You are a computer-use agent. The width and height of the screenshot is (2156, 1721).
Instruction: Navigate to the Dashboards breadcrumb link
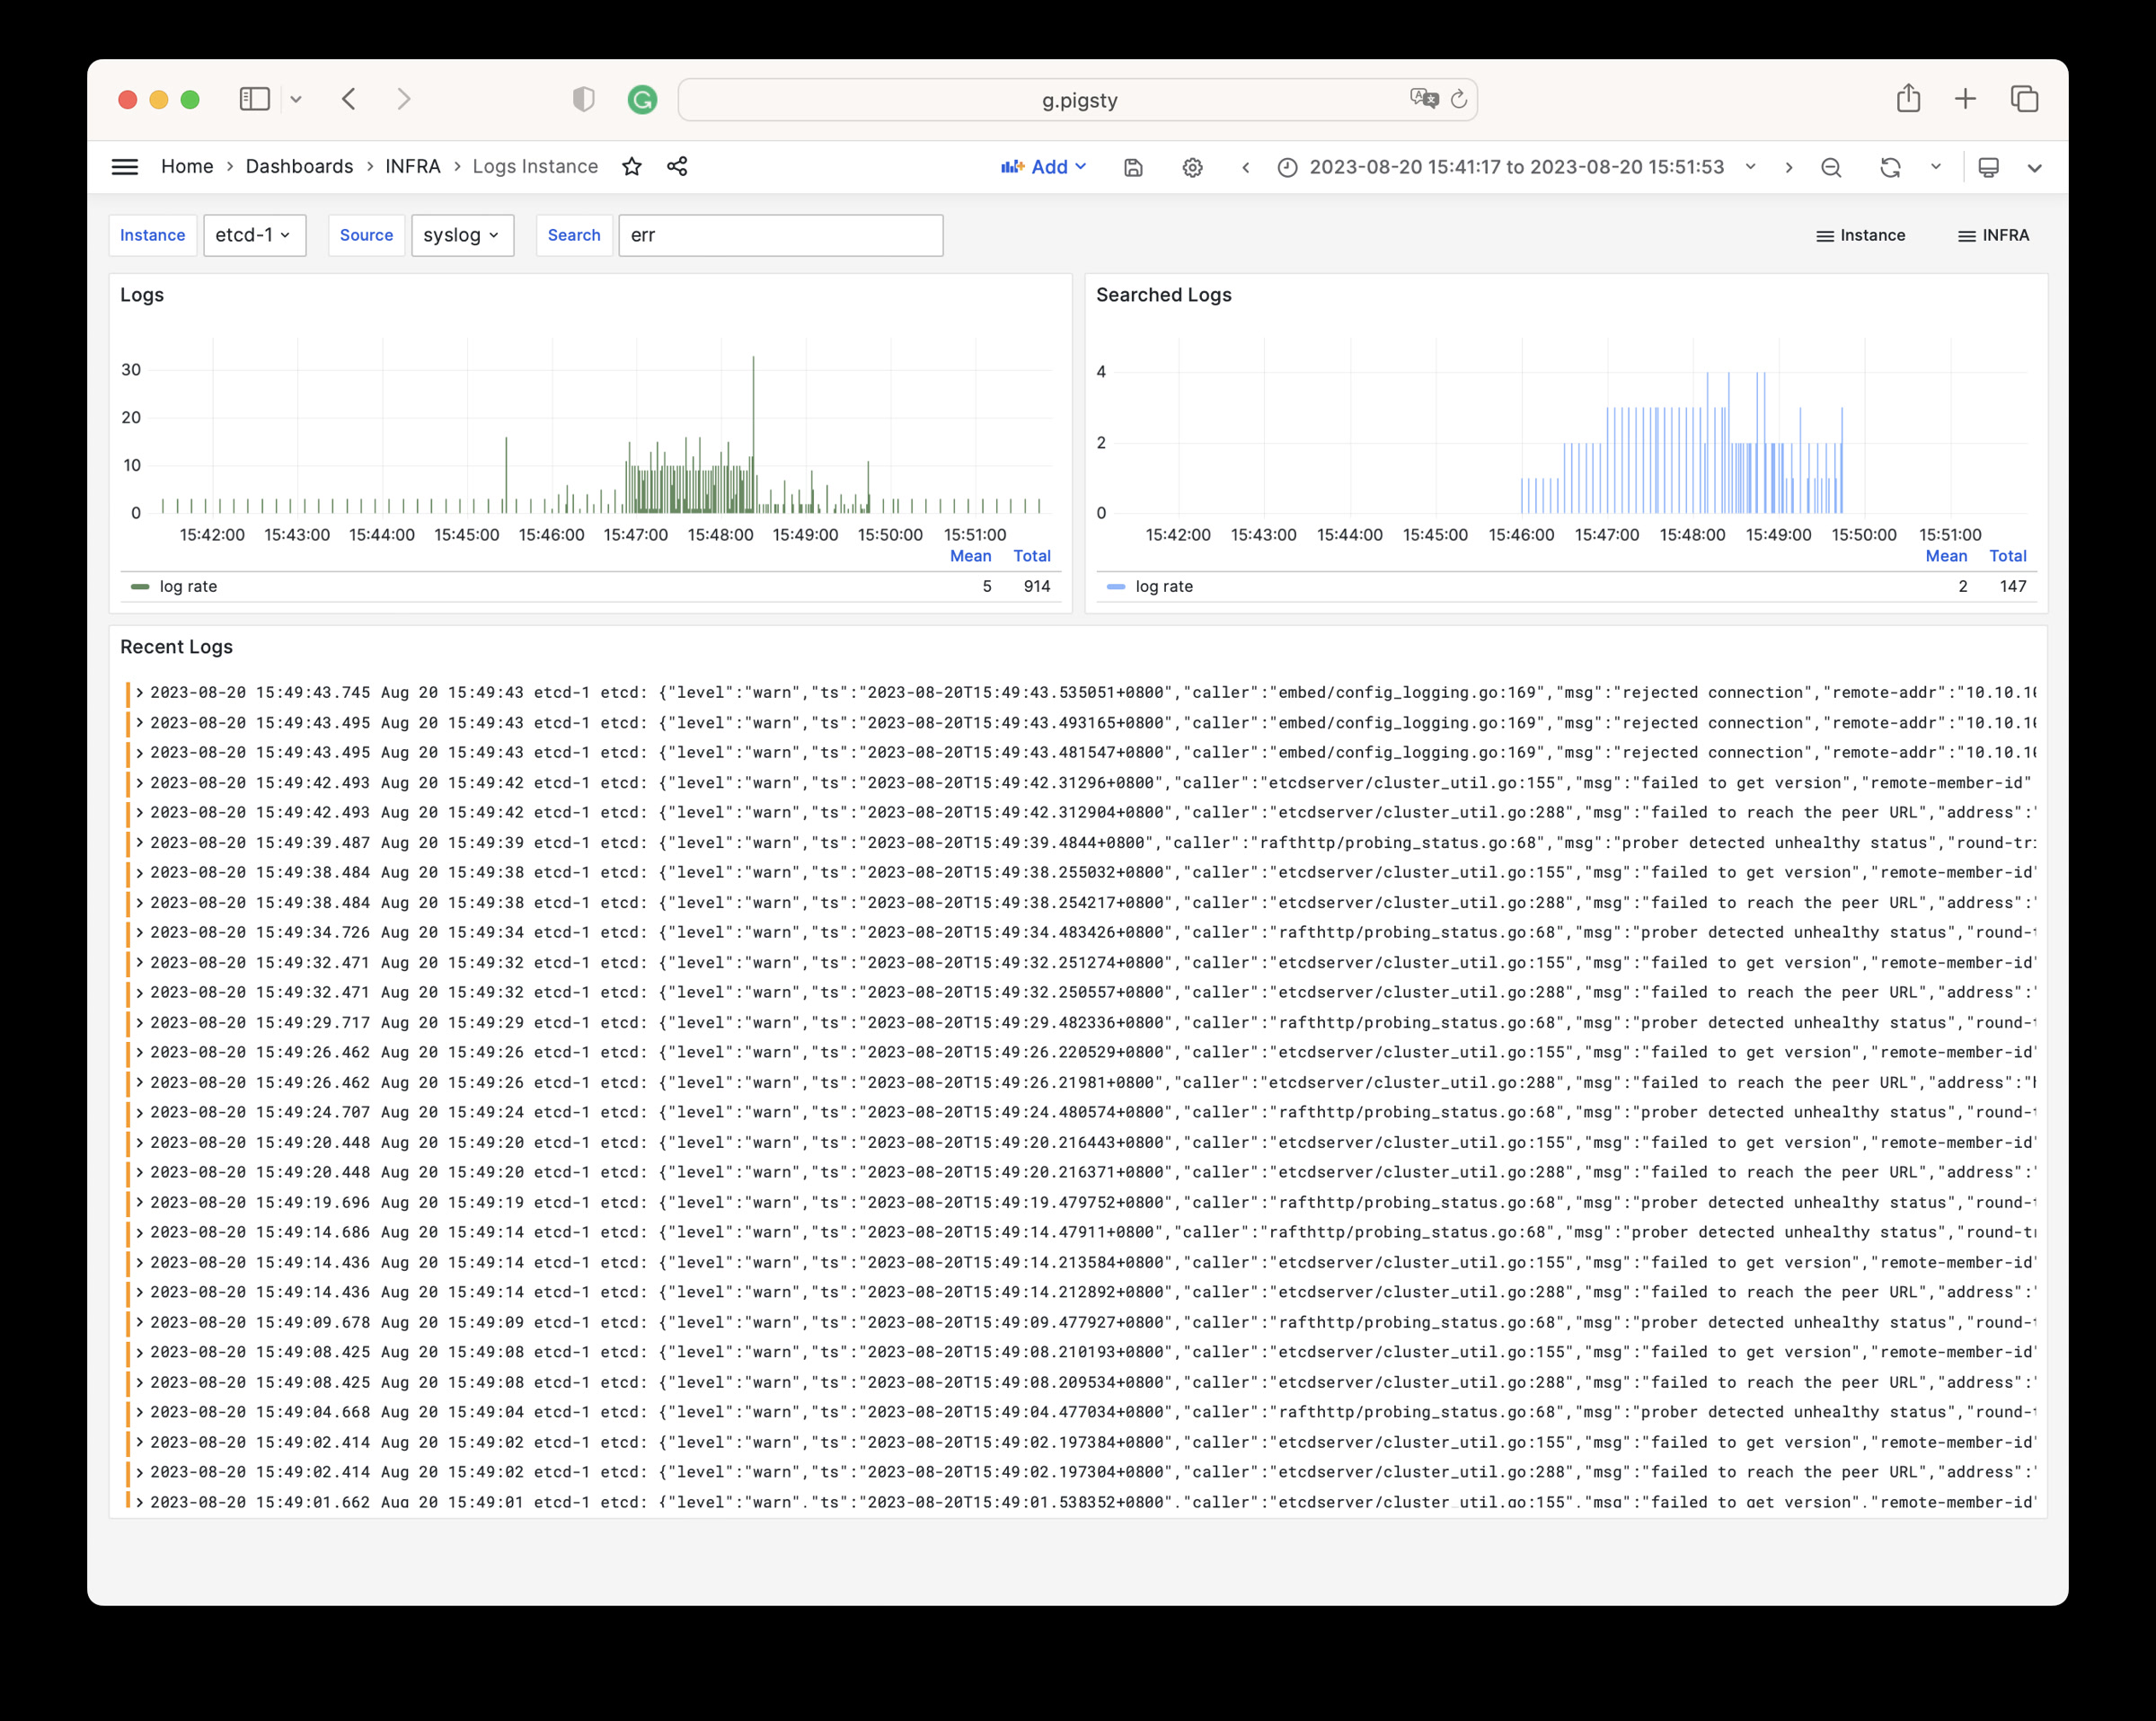point(299,166)
